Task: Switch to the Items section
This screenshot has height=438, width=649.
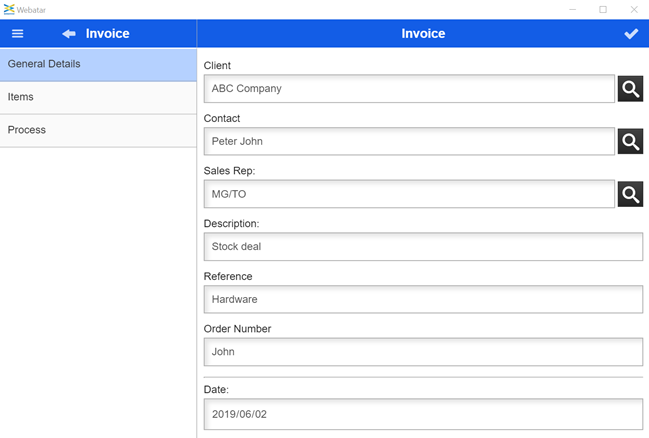Action: pos(98,97)
